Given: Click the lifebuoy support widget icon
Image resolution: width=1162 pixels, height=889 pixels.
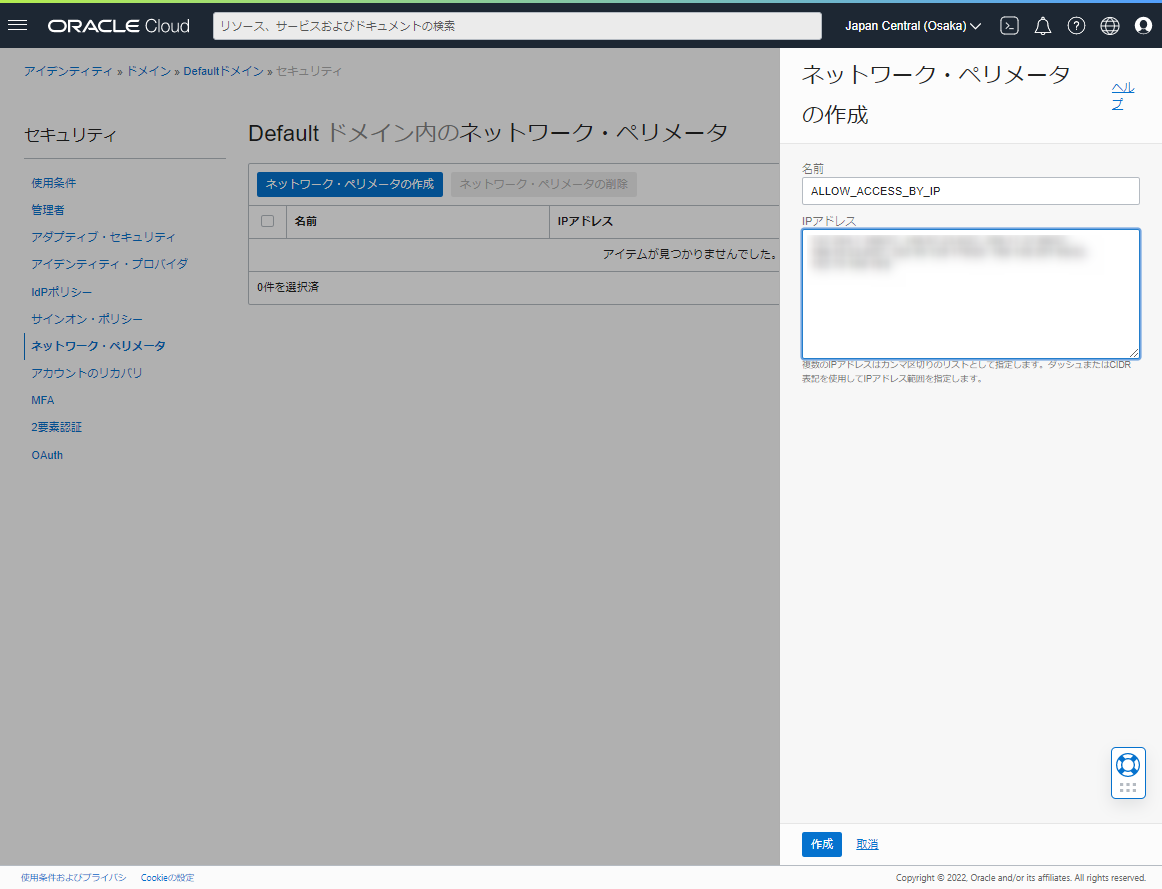Looking at the screenshot, I should tap(1128, 765).
